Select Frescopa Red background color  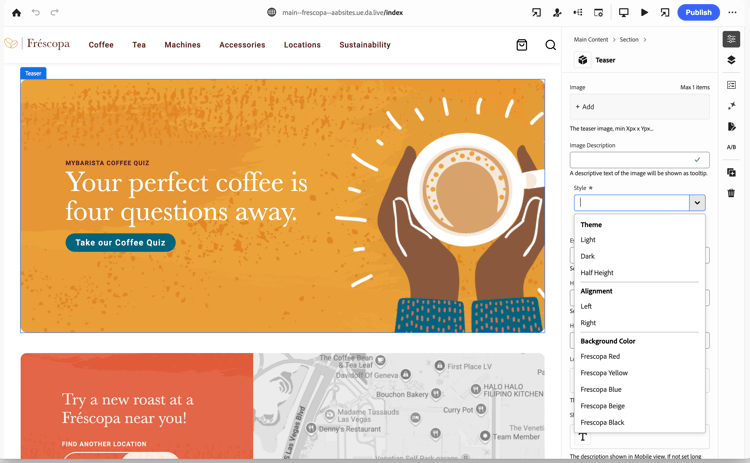click(600, 356)
